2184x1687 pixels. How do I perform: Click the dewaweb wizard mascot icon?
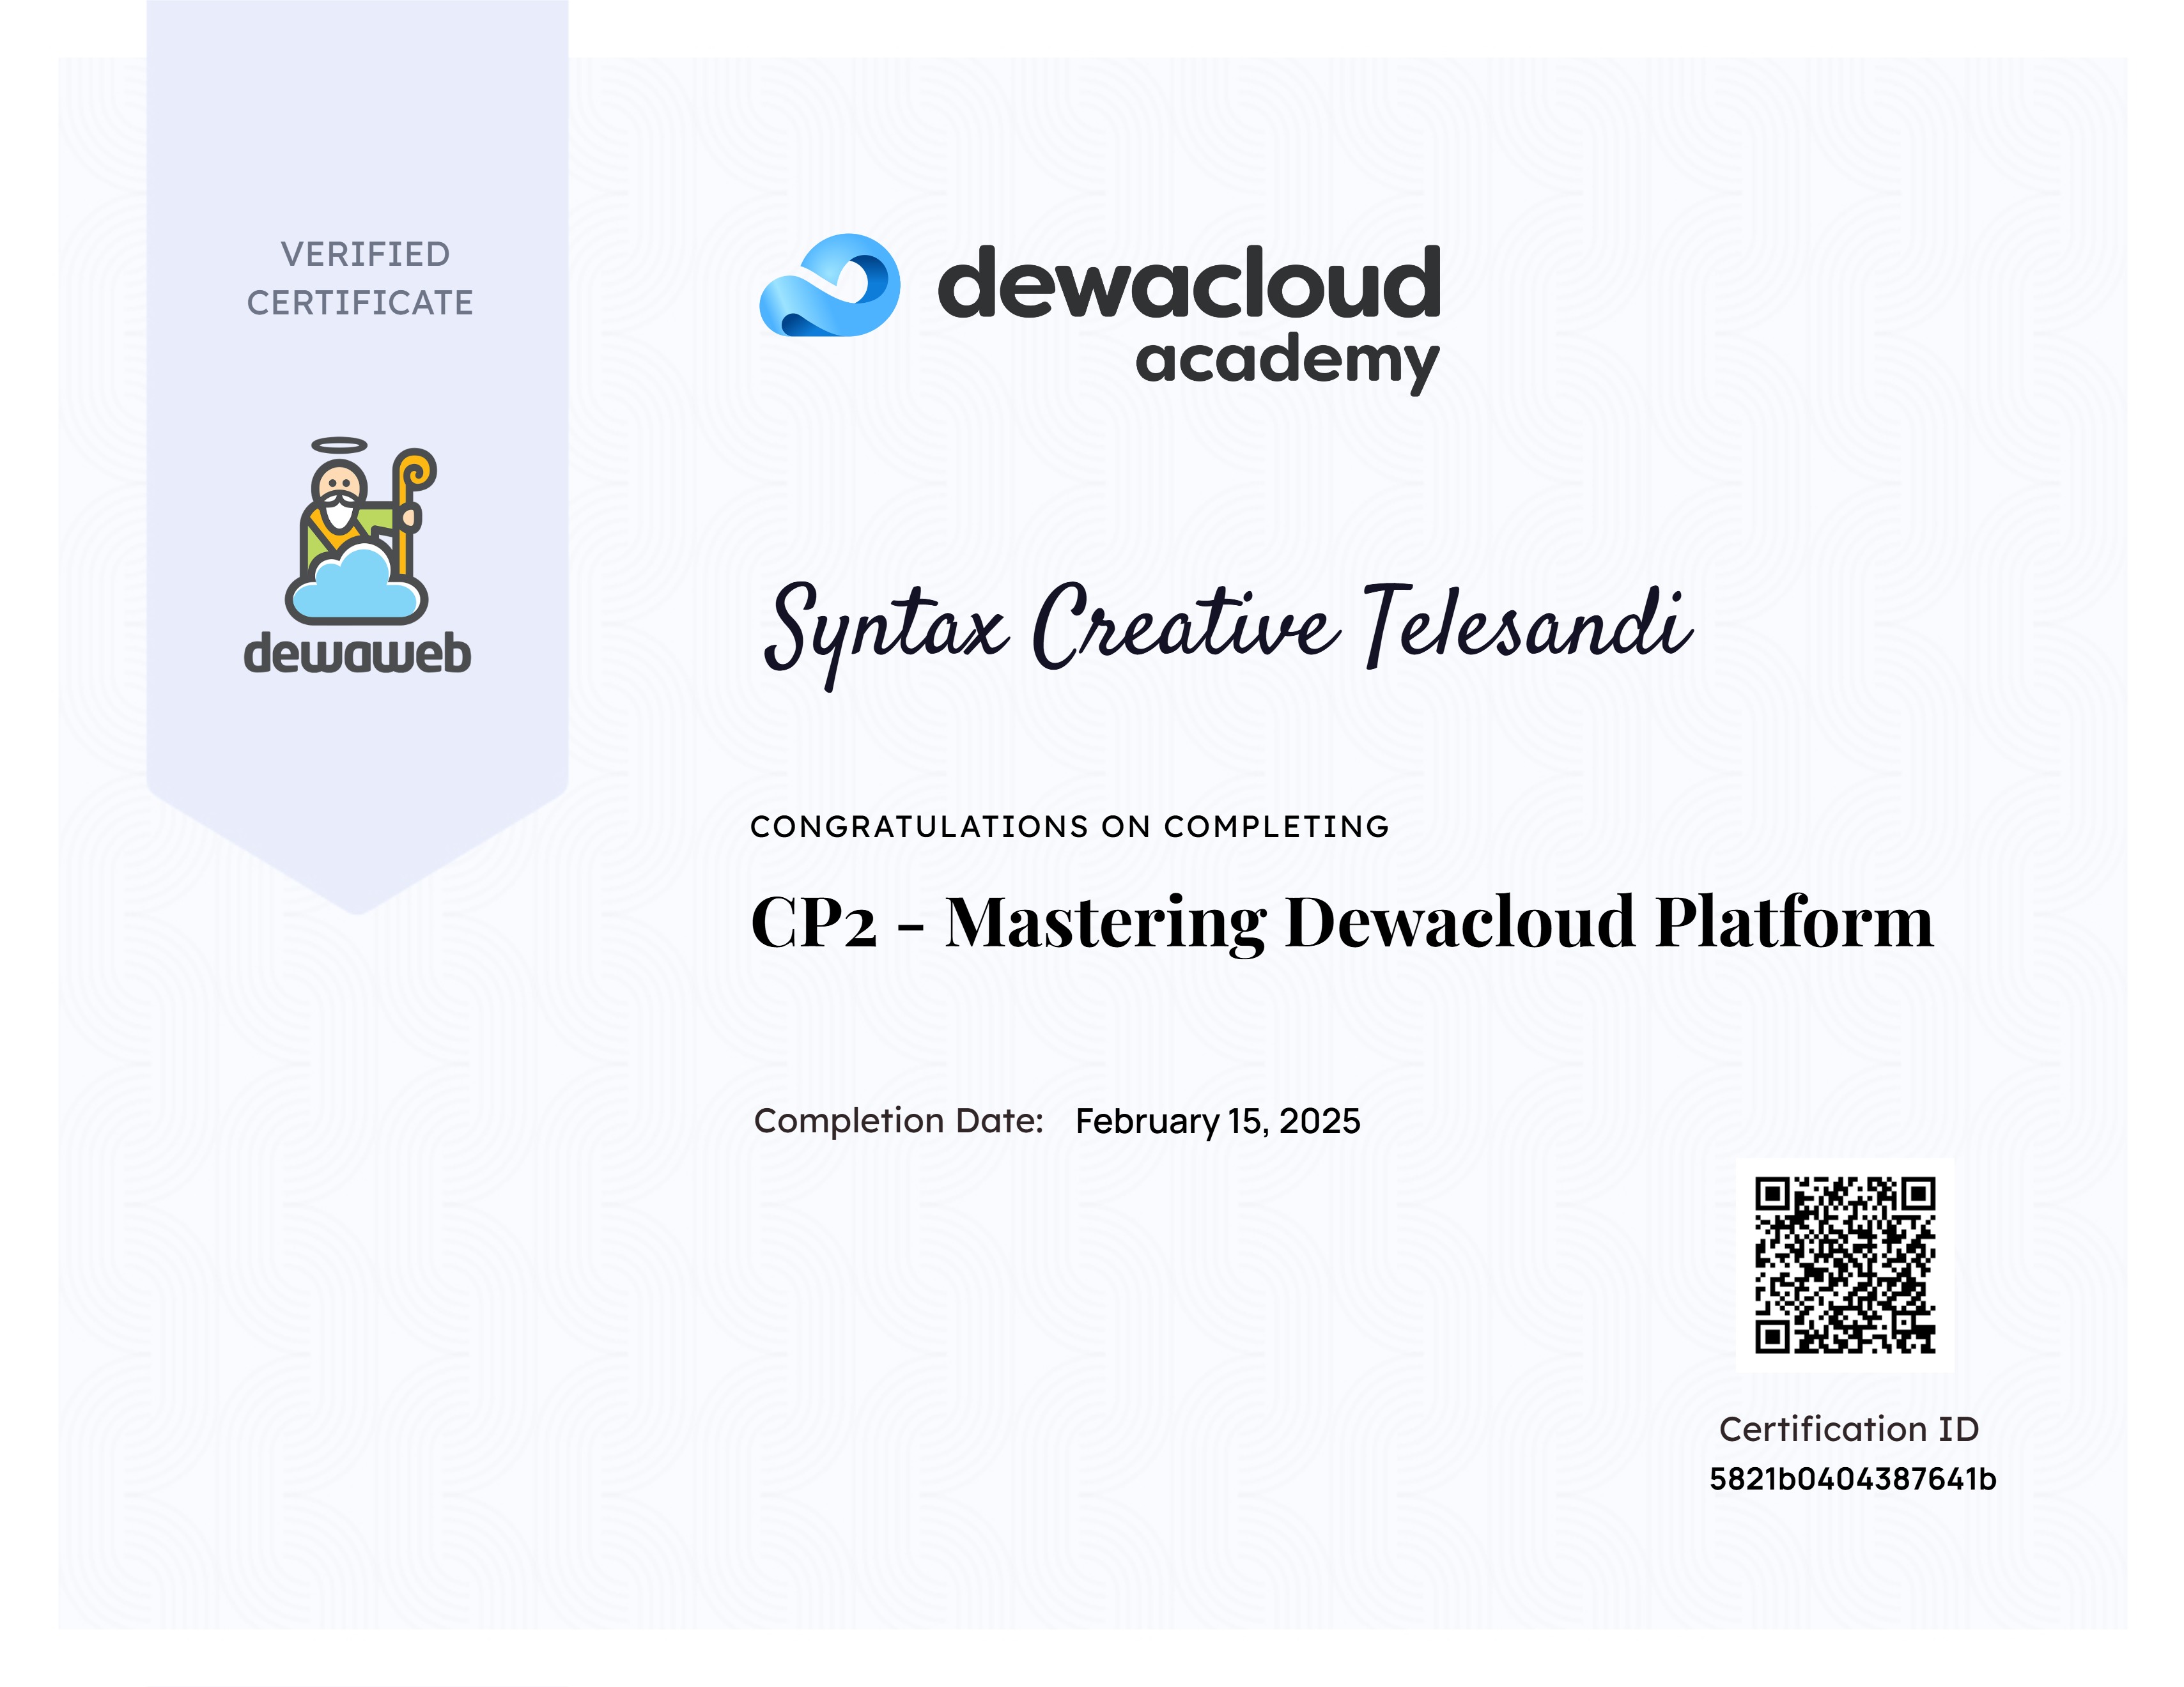click(361, 530)
